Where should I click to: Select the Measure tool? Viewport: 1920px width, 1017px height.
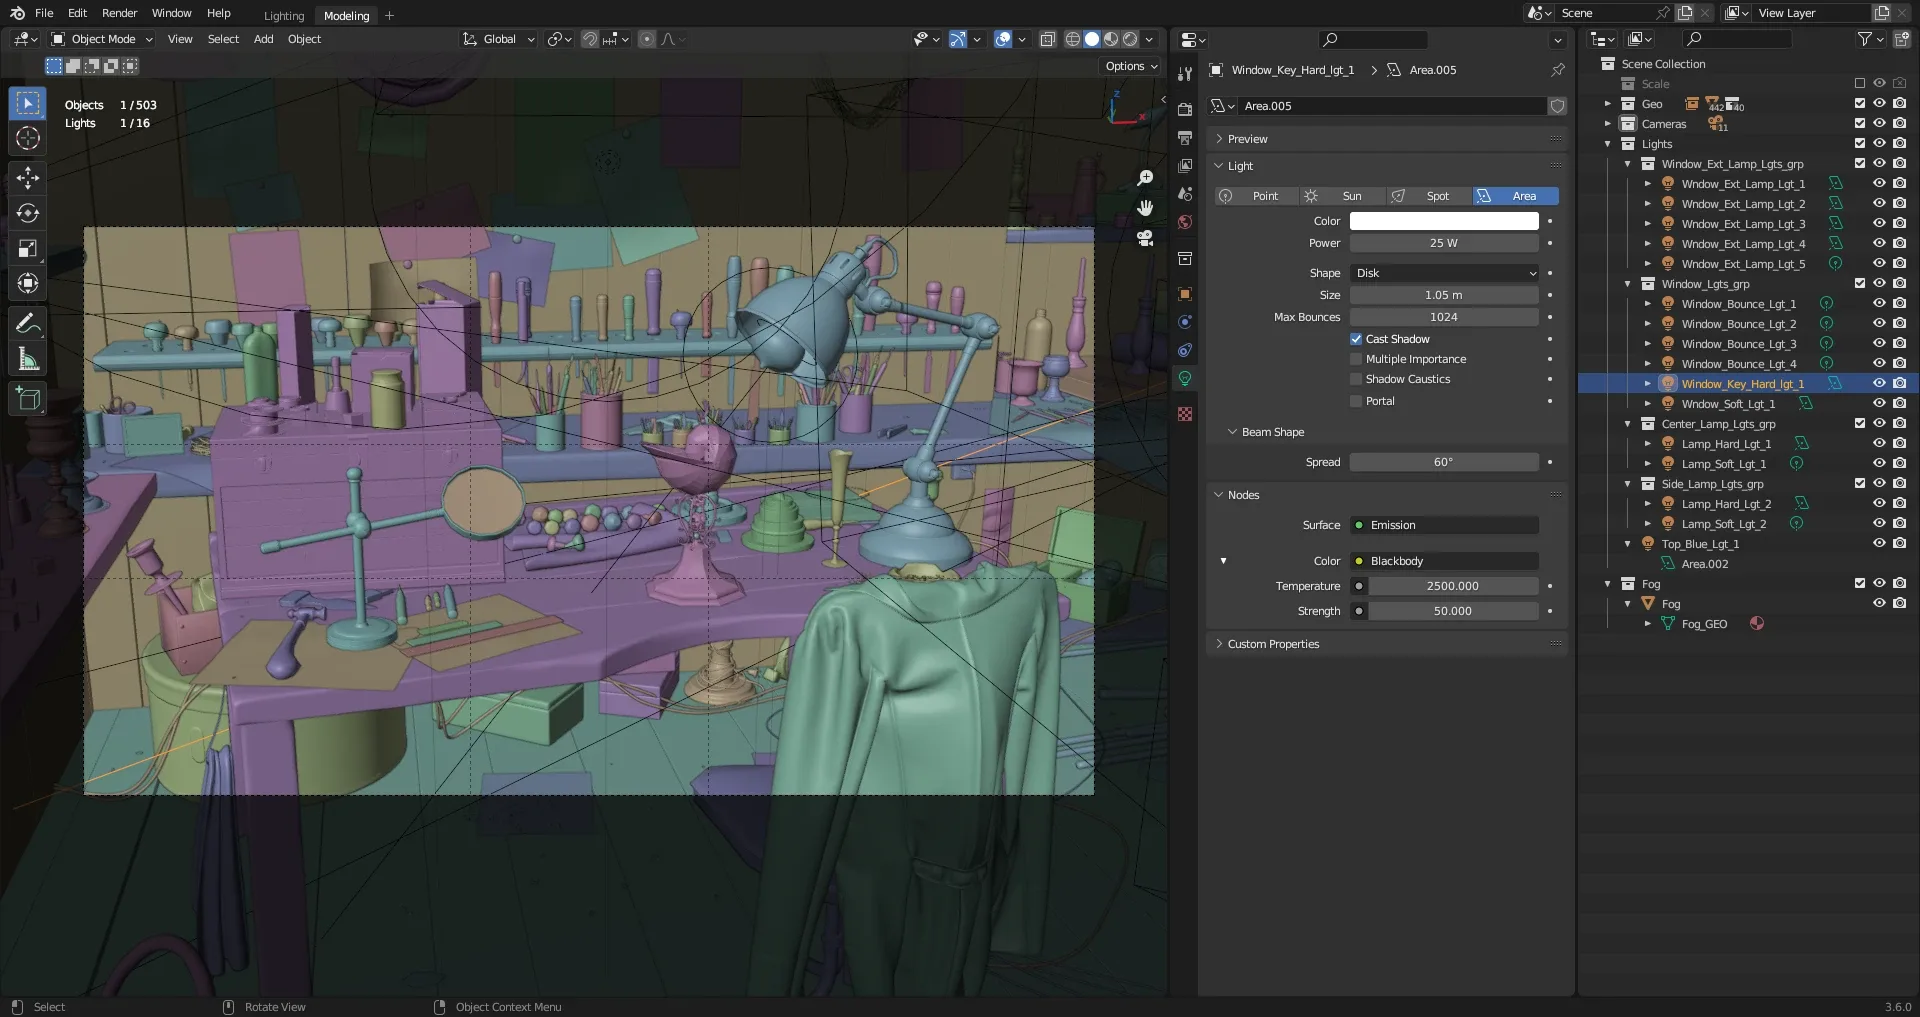(x=28, y=358)
